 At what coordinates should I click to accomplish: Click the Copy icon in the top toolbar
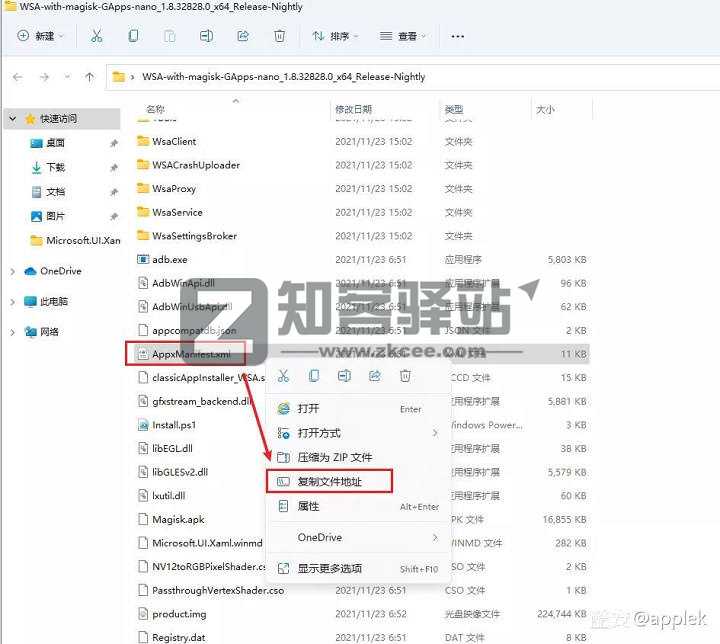(x=133, y=36)
